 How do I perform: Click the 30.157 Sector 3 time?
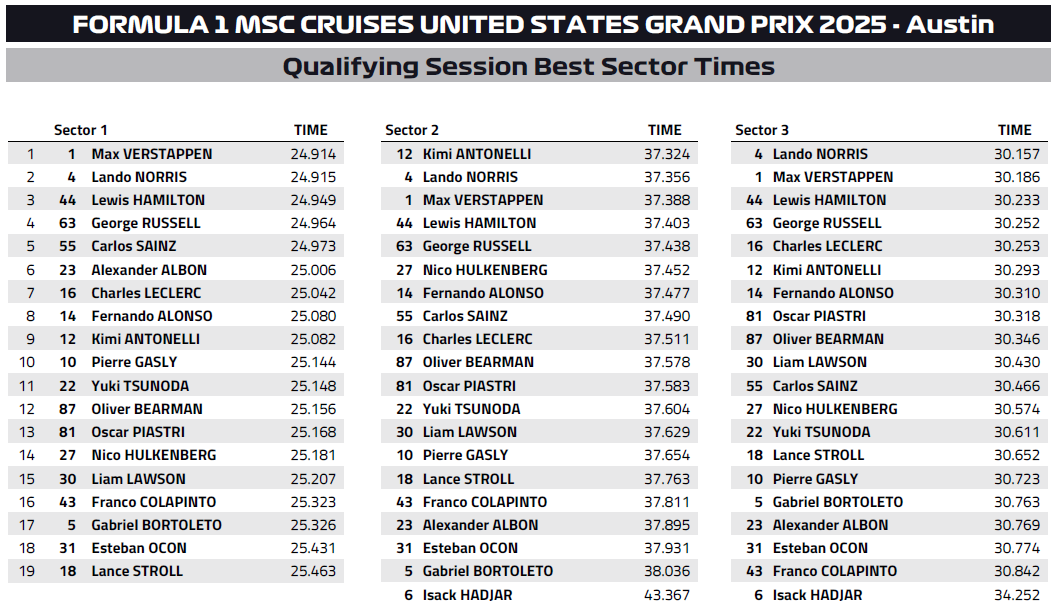click(x=1016, y=154)
